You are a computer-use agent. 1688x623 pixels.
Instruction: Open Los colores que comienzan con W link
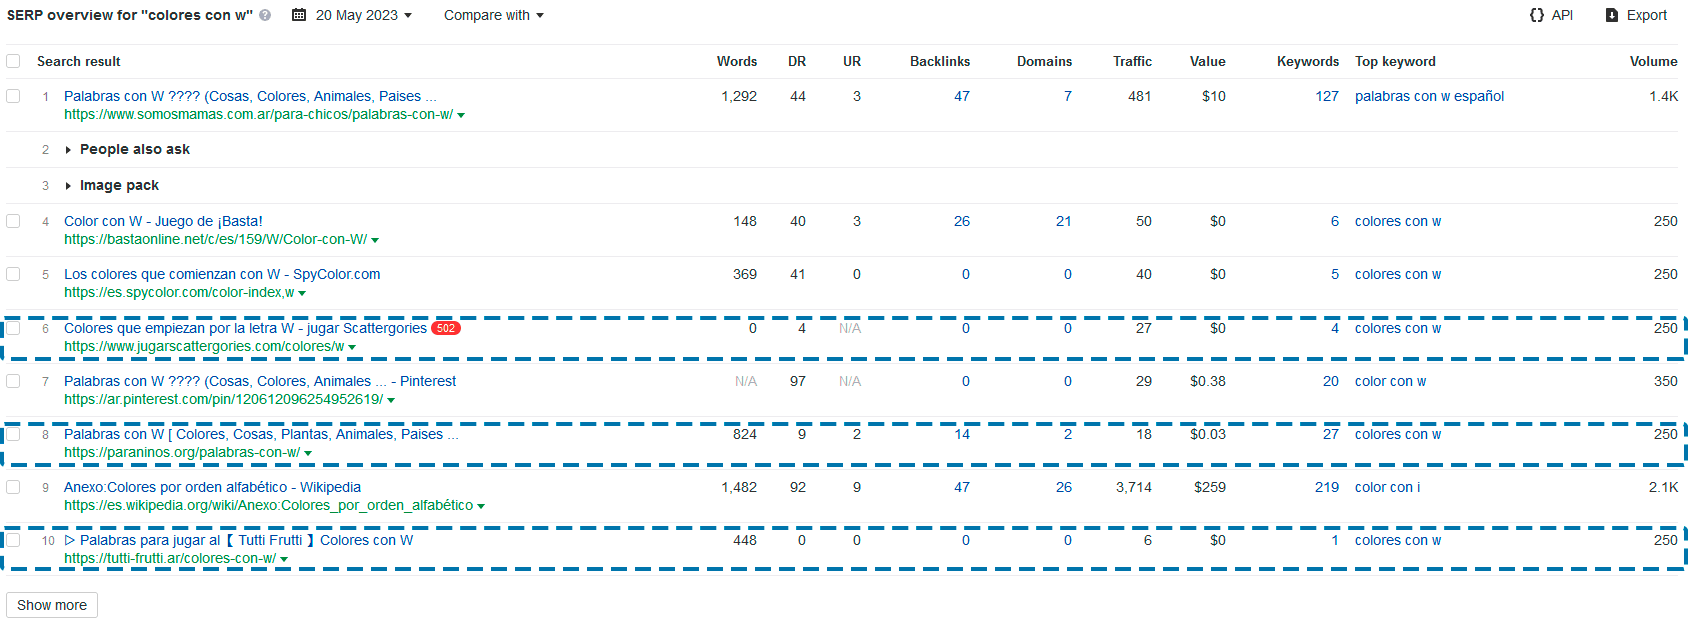[x=222, y=274]
